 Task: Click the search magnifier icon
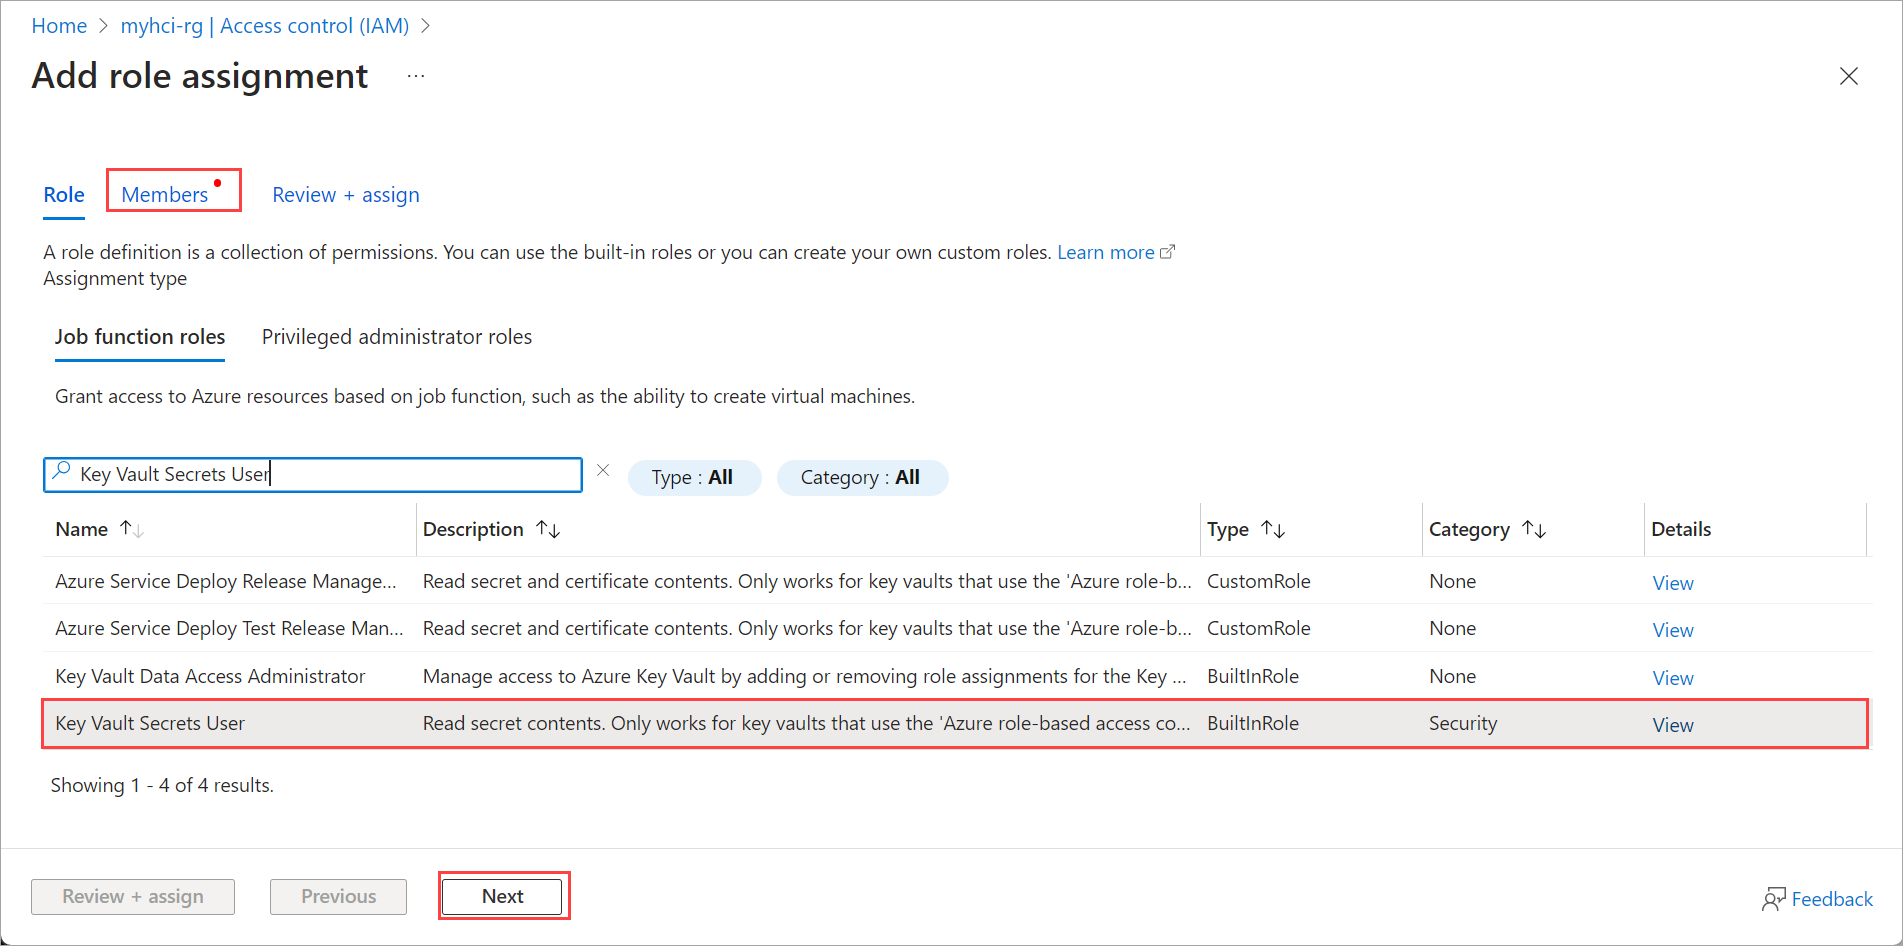[x=62, y=471]
